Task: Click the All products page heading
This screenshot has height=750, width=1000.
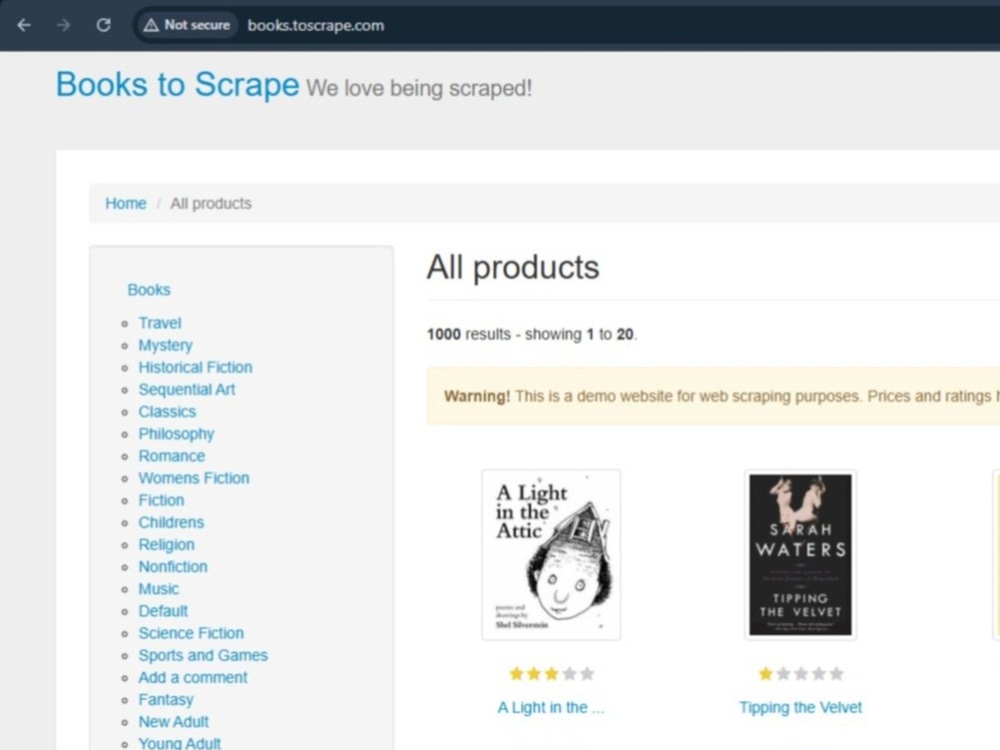Action: coord(513,267)
